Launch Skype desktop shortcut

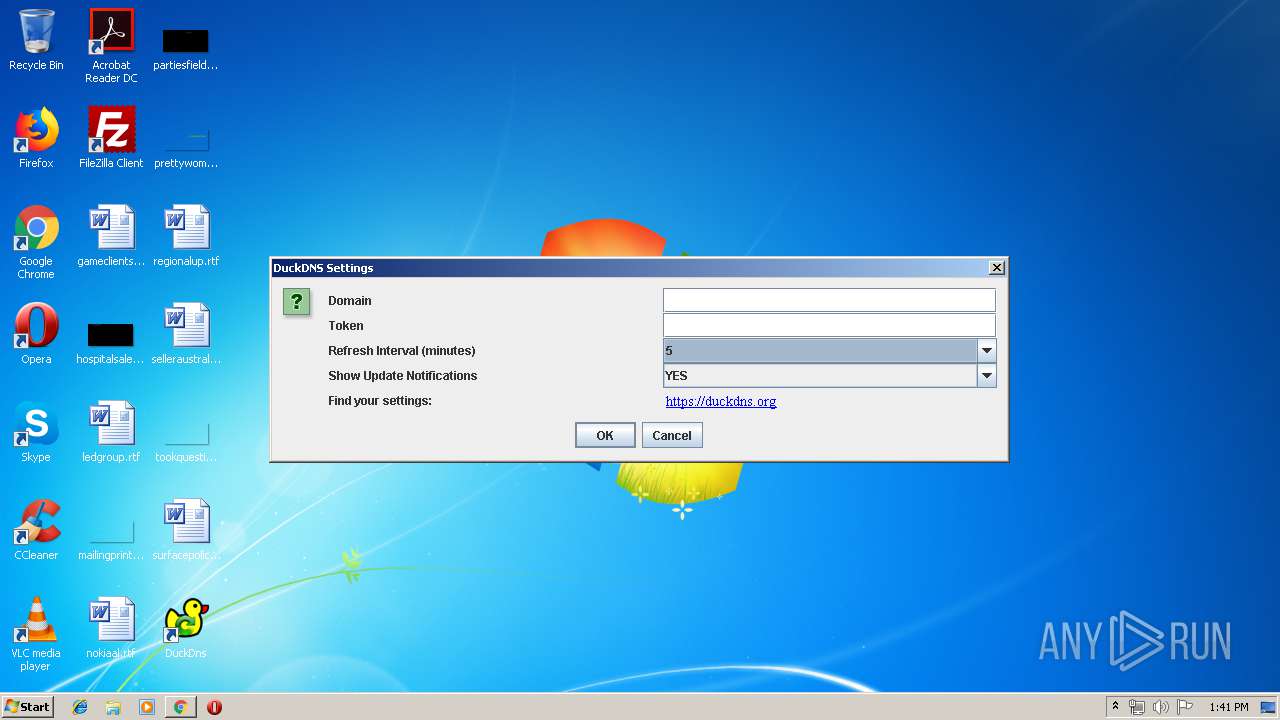point(36,432)
